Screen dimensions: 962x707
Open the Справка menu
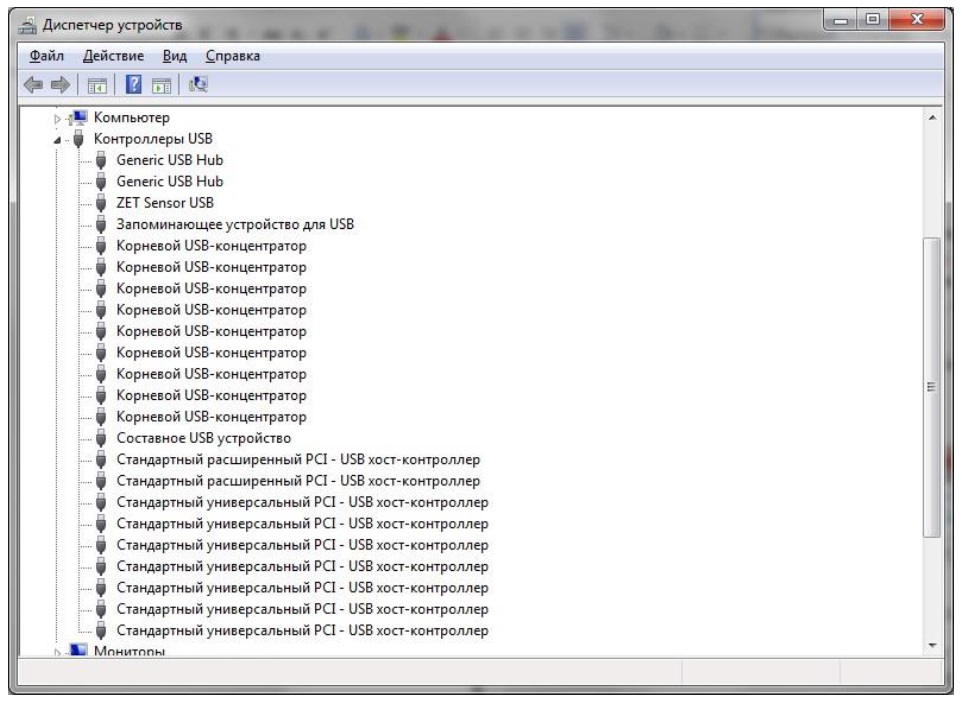coord(233,56)
